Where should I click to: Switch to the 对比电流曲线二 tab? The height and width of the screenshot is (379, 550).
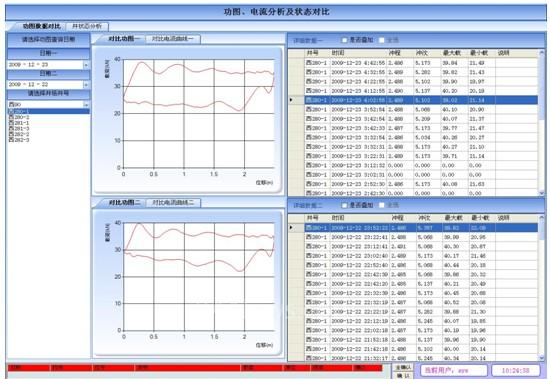click(x=173, y=202)
